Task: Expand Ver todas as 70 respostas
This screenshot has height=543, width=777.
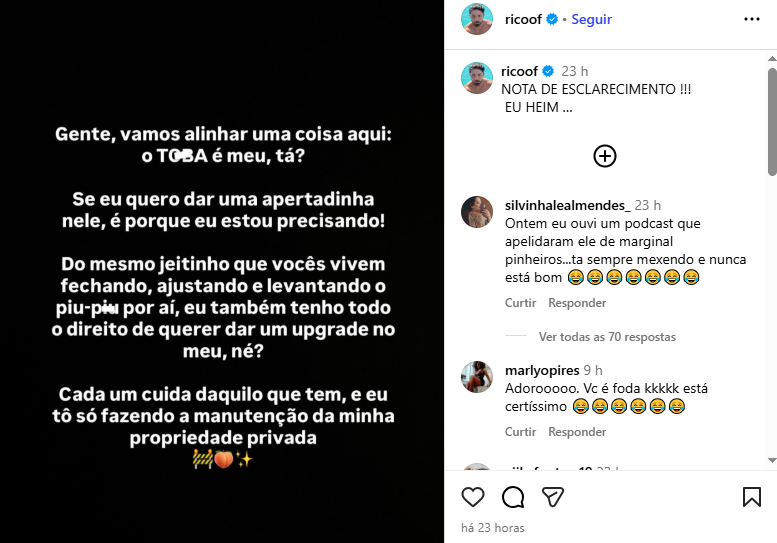Action: coord(607,336)
